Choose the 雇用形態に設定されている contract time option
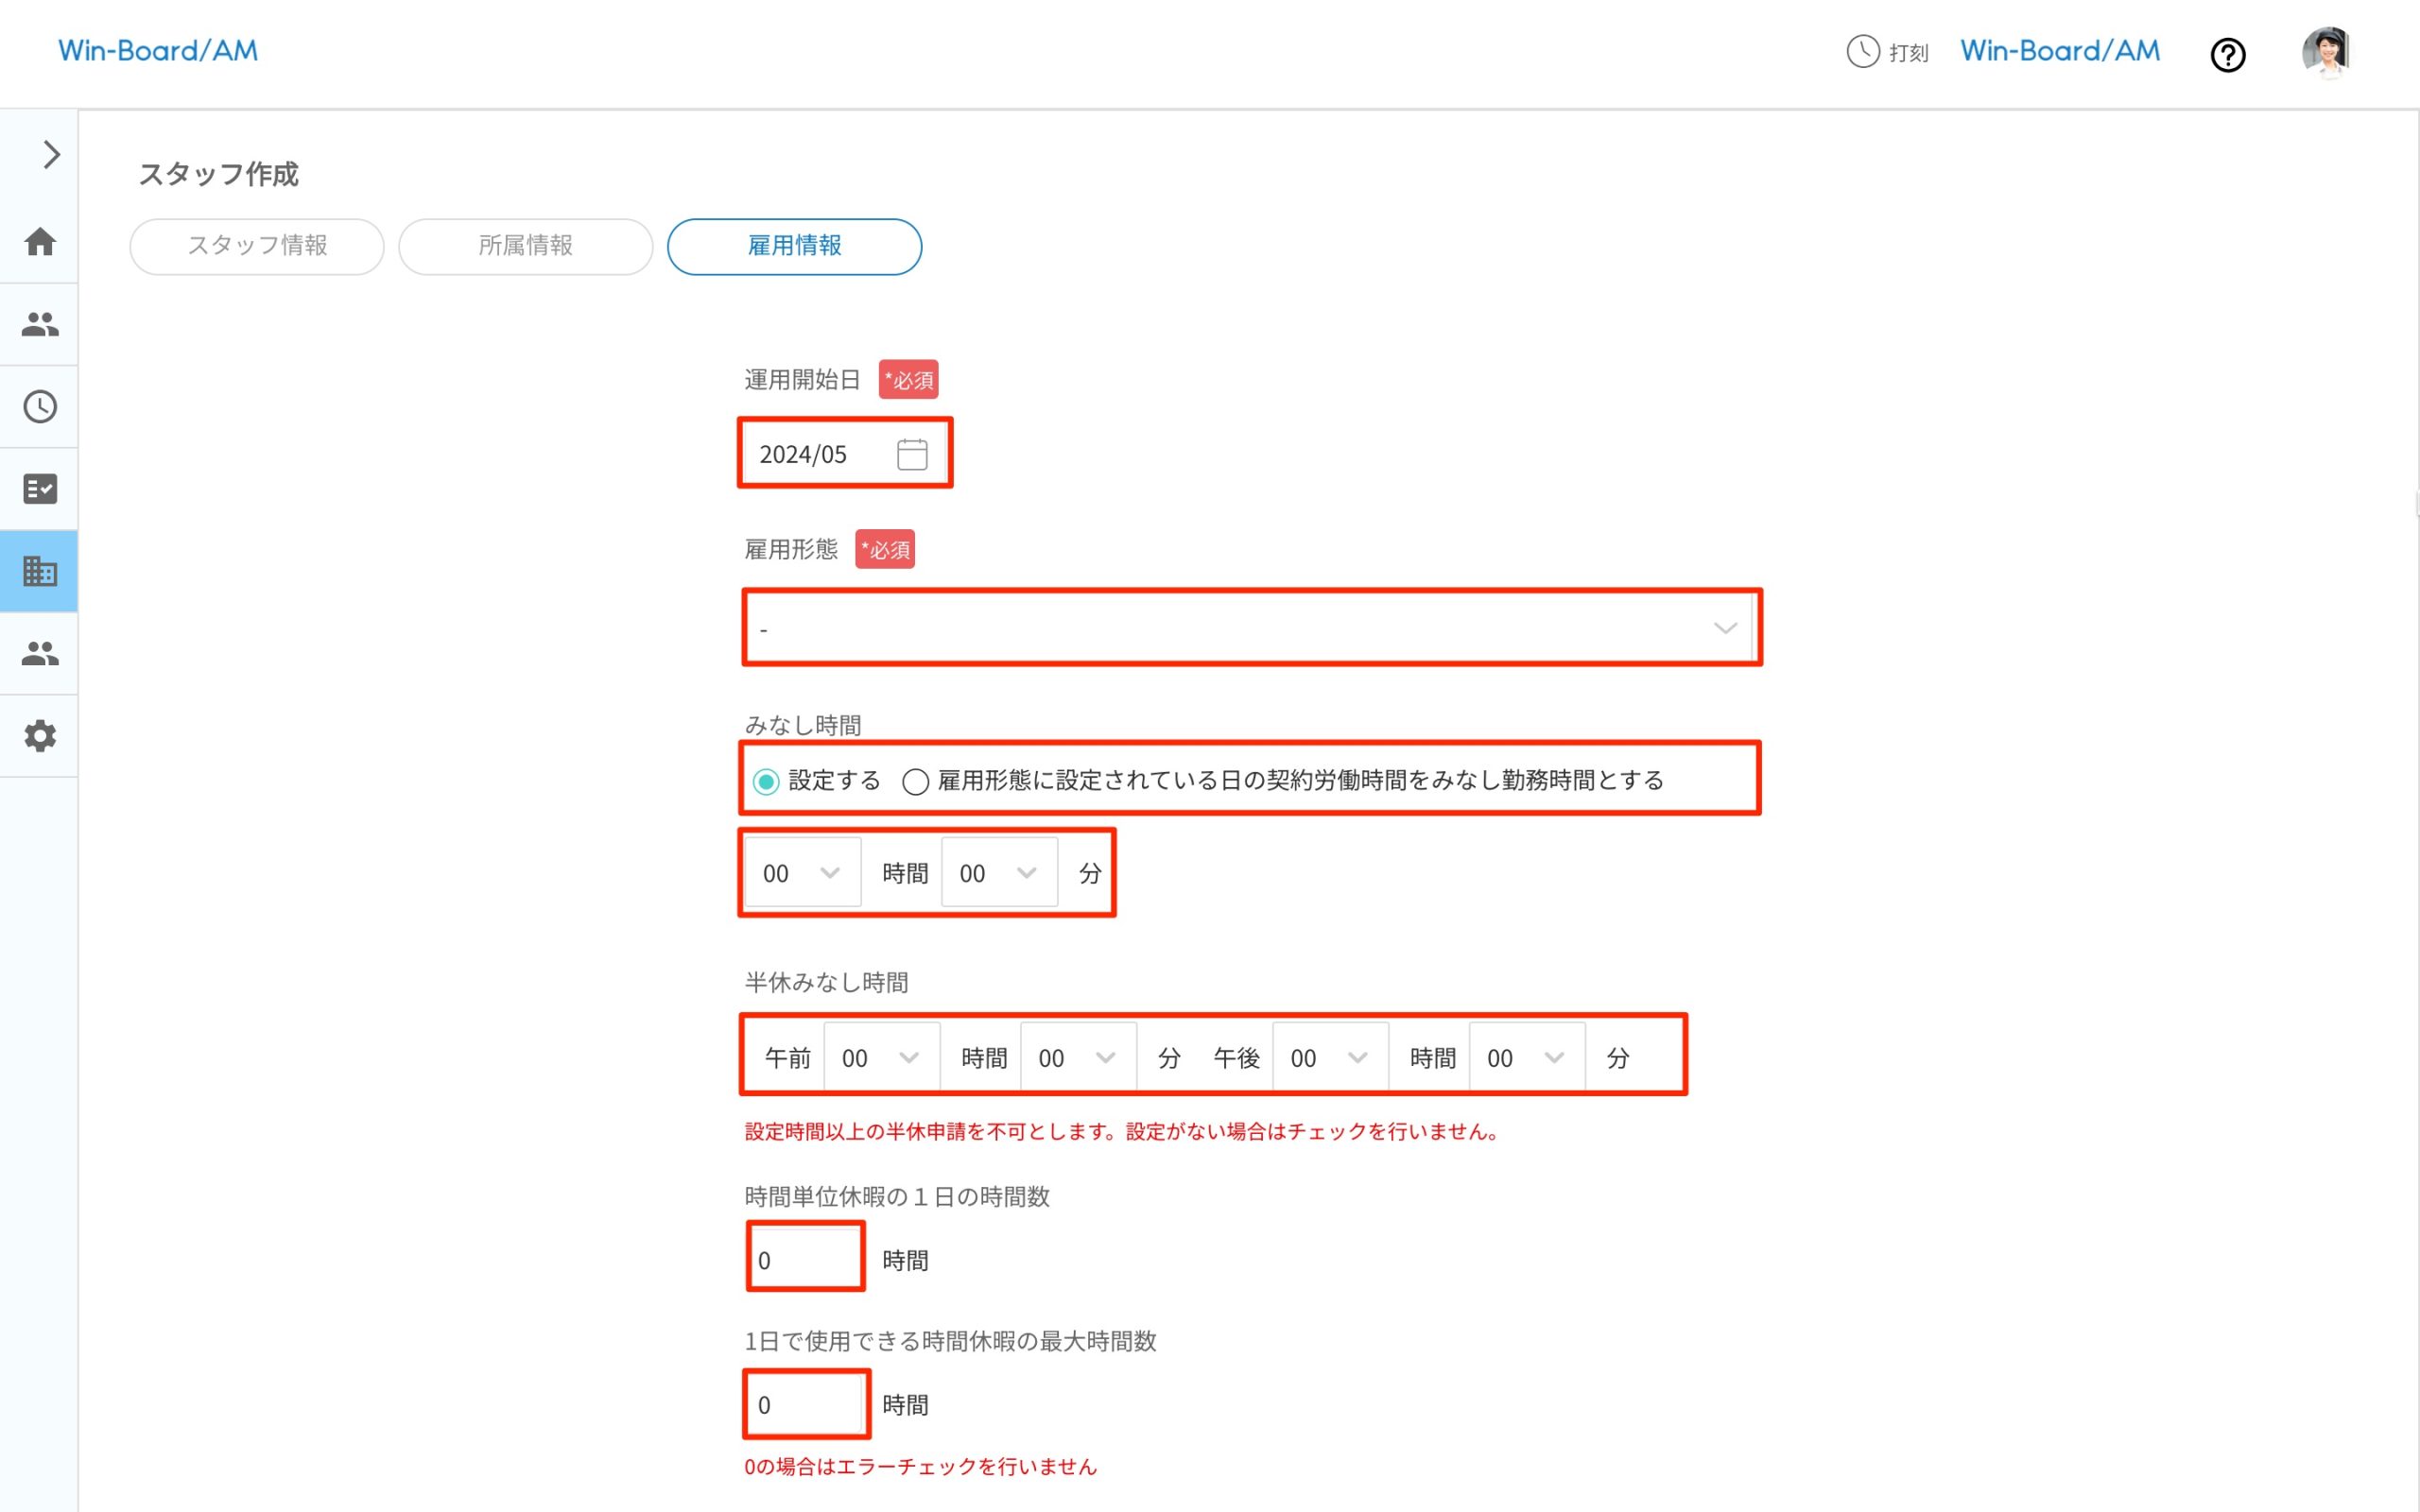The height and width of the screenshot is (1512, 2420). (915, 782)
